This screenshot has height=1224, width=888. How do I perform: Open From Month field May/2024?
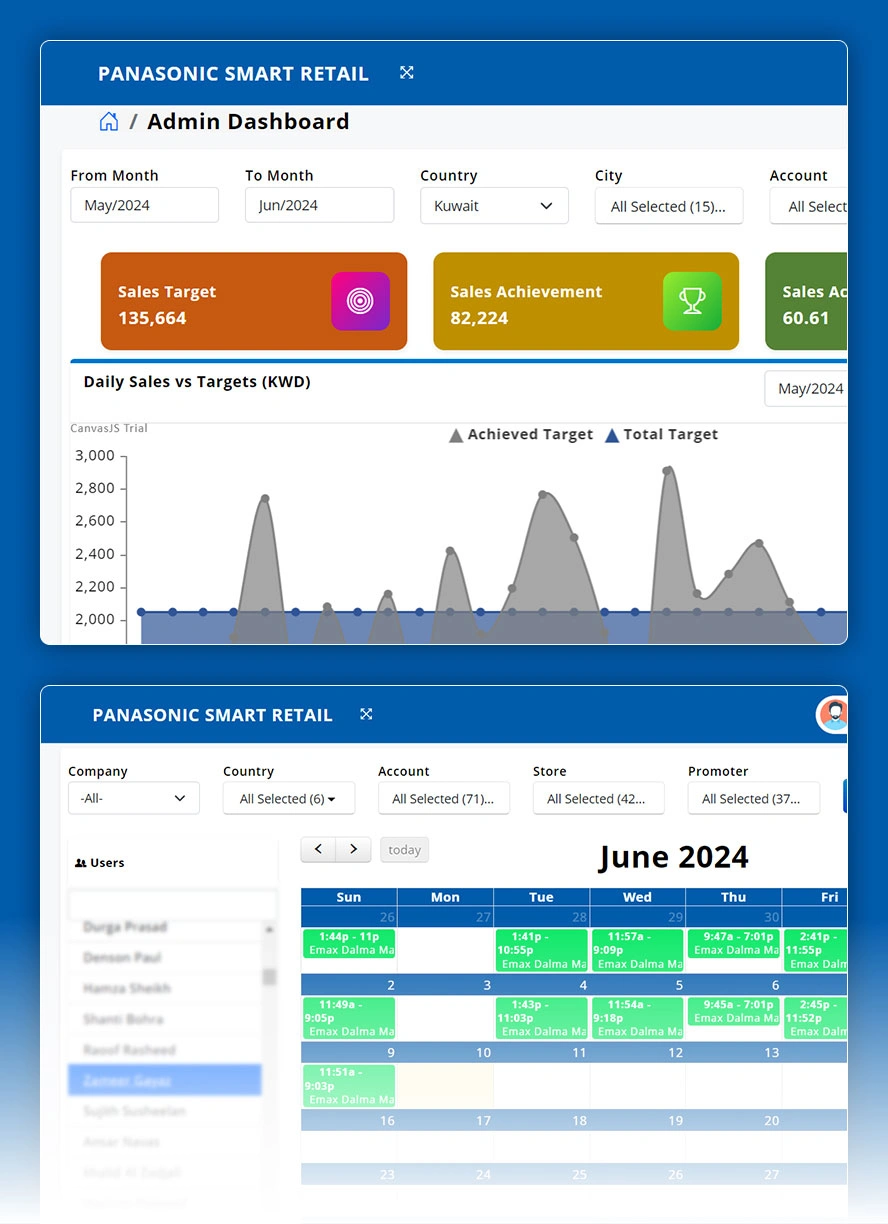(x=144, y=205)
